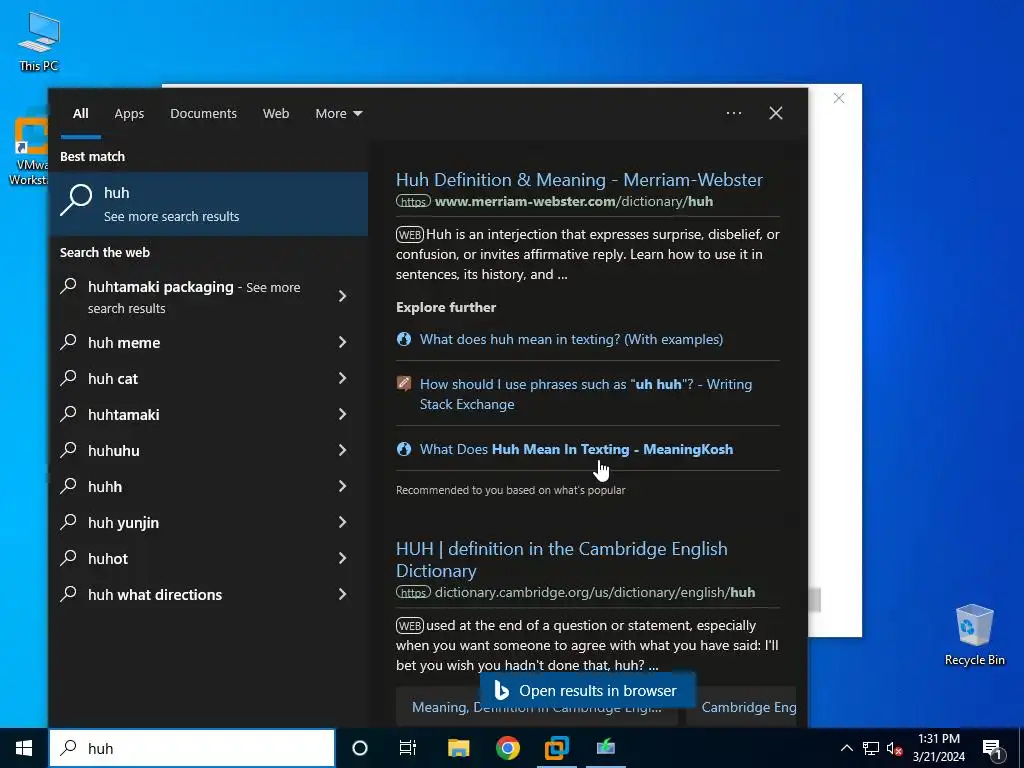Expand the arrow next to 'huh meme'
Image resolution: width=1024 pixels, height=768 pixels.
click(342, 342)
